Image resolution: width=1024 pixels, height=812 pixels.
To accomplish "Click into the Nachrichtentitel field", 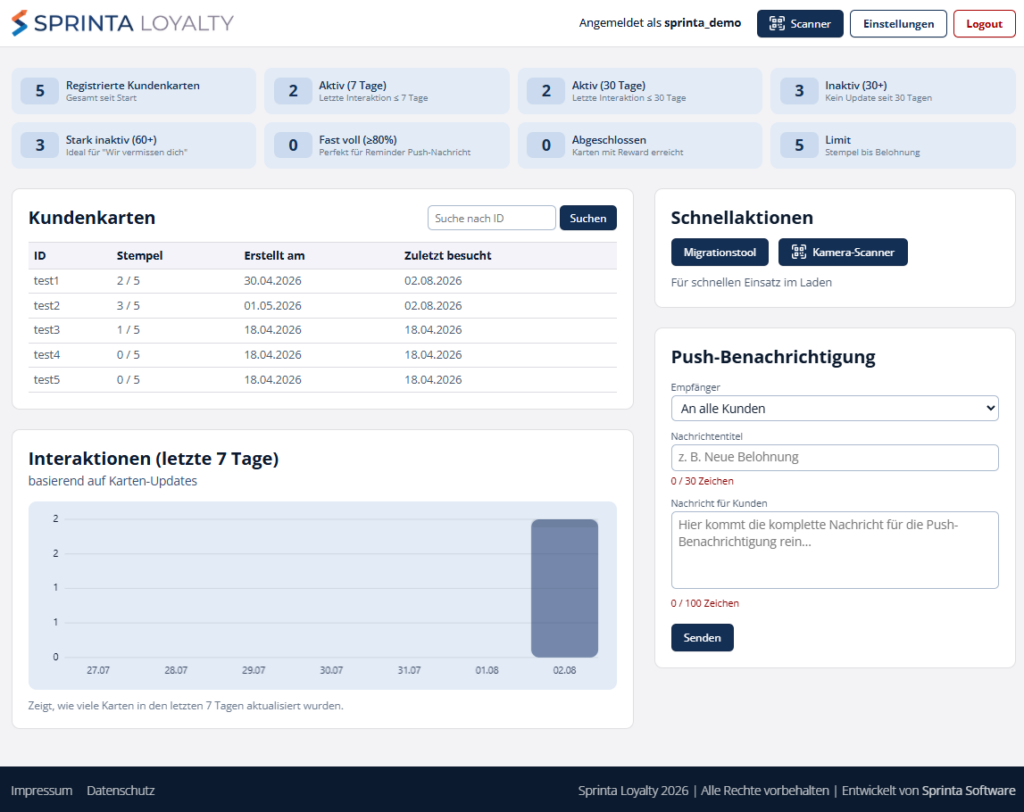I will click(x=835, y=457).
